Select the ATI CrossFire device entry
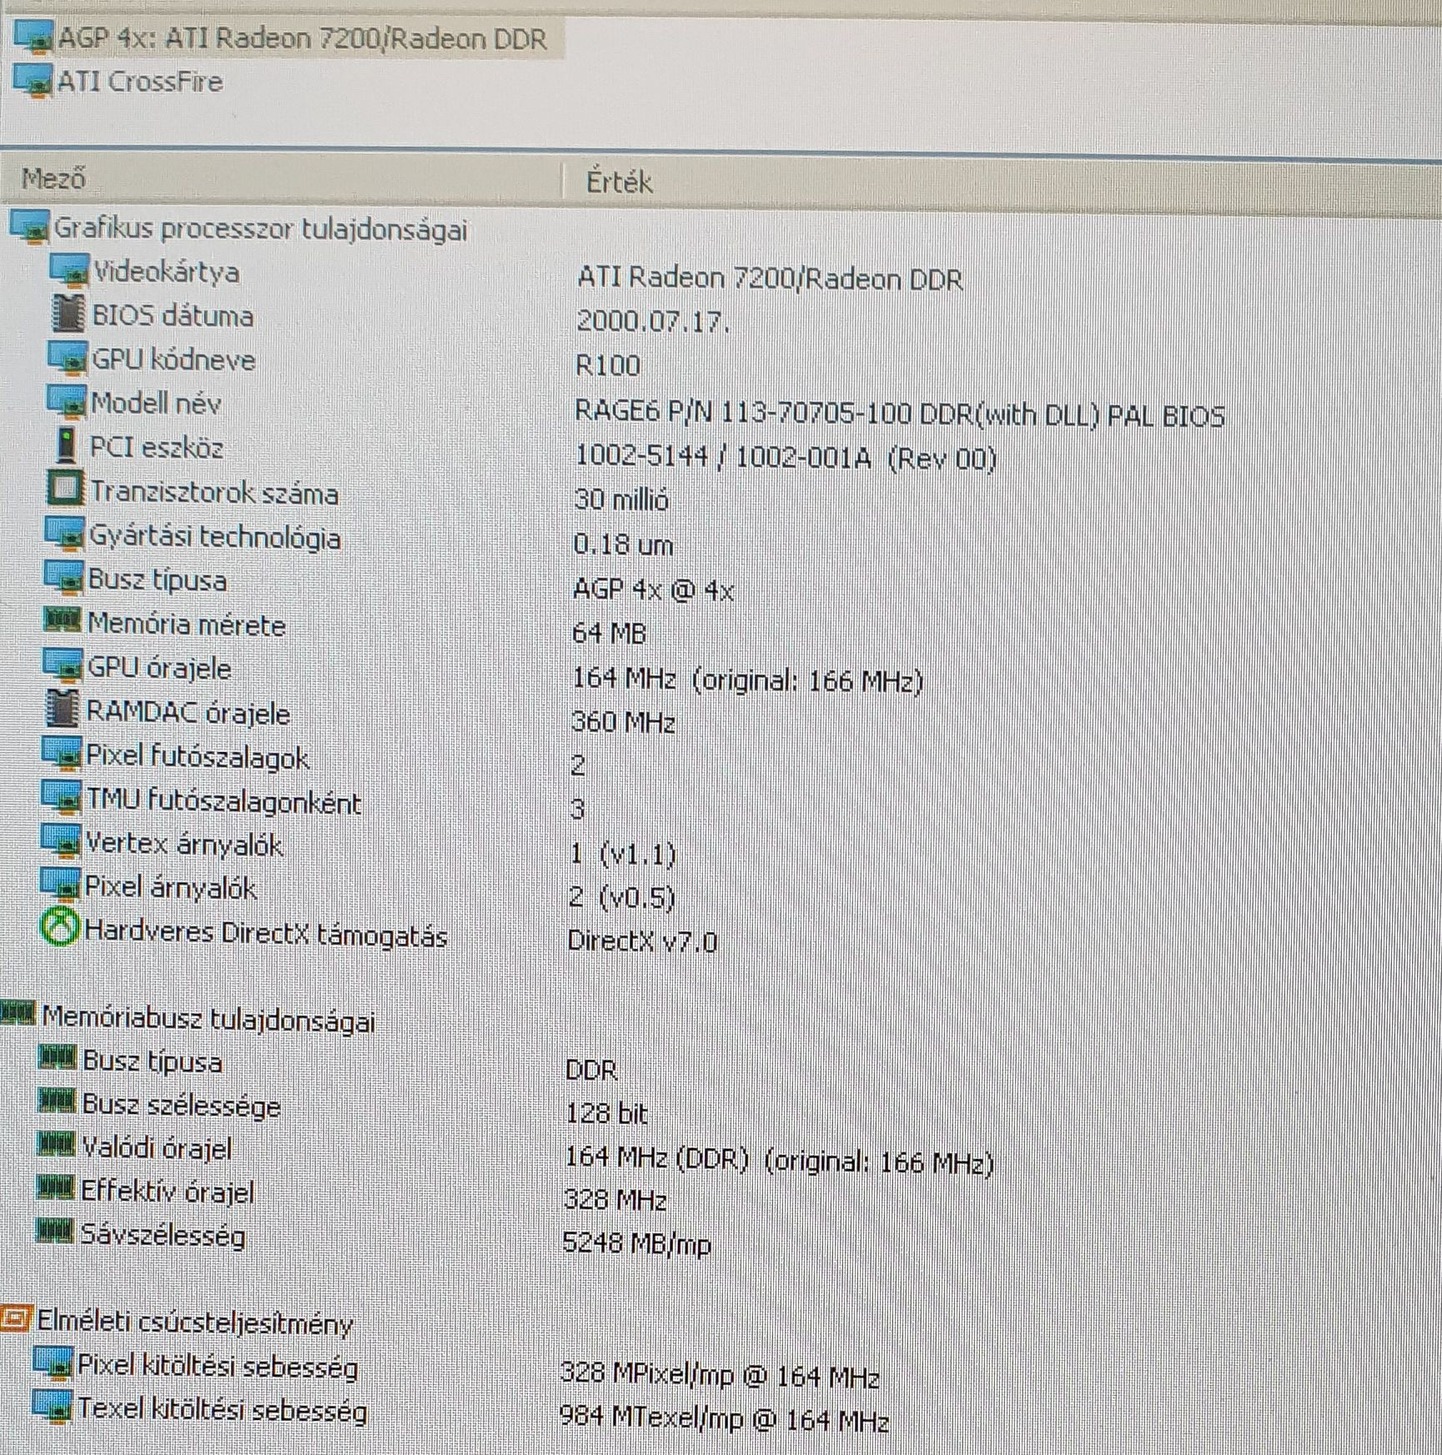 118,81
